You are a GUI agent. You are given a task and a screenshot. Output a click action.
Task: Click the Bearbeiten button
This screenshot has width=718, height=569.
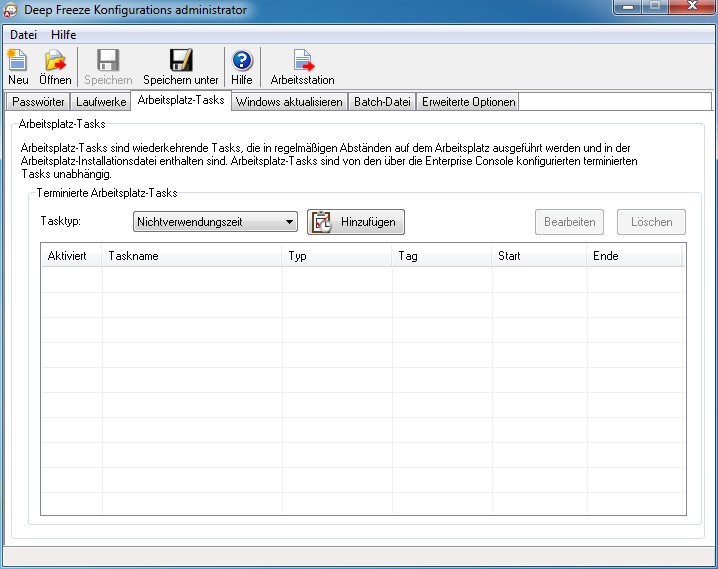pos(569,222)
